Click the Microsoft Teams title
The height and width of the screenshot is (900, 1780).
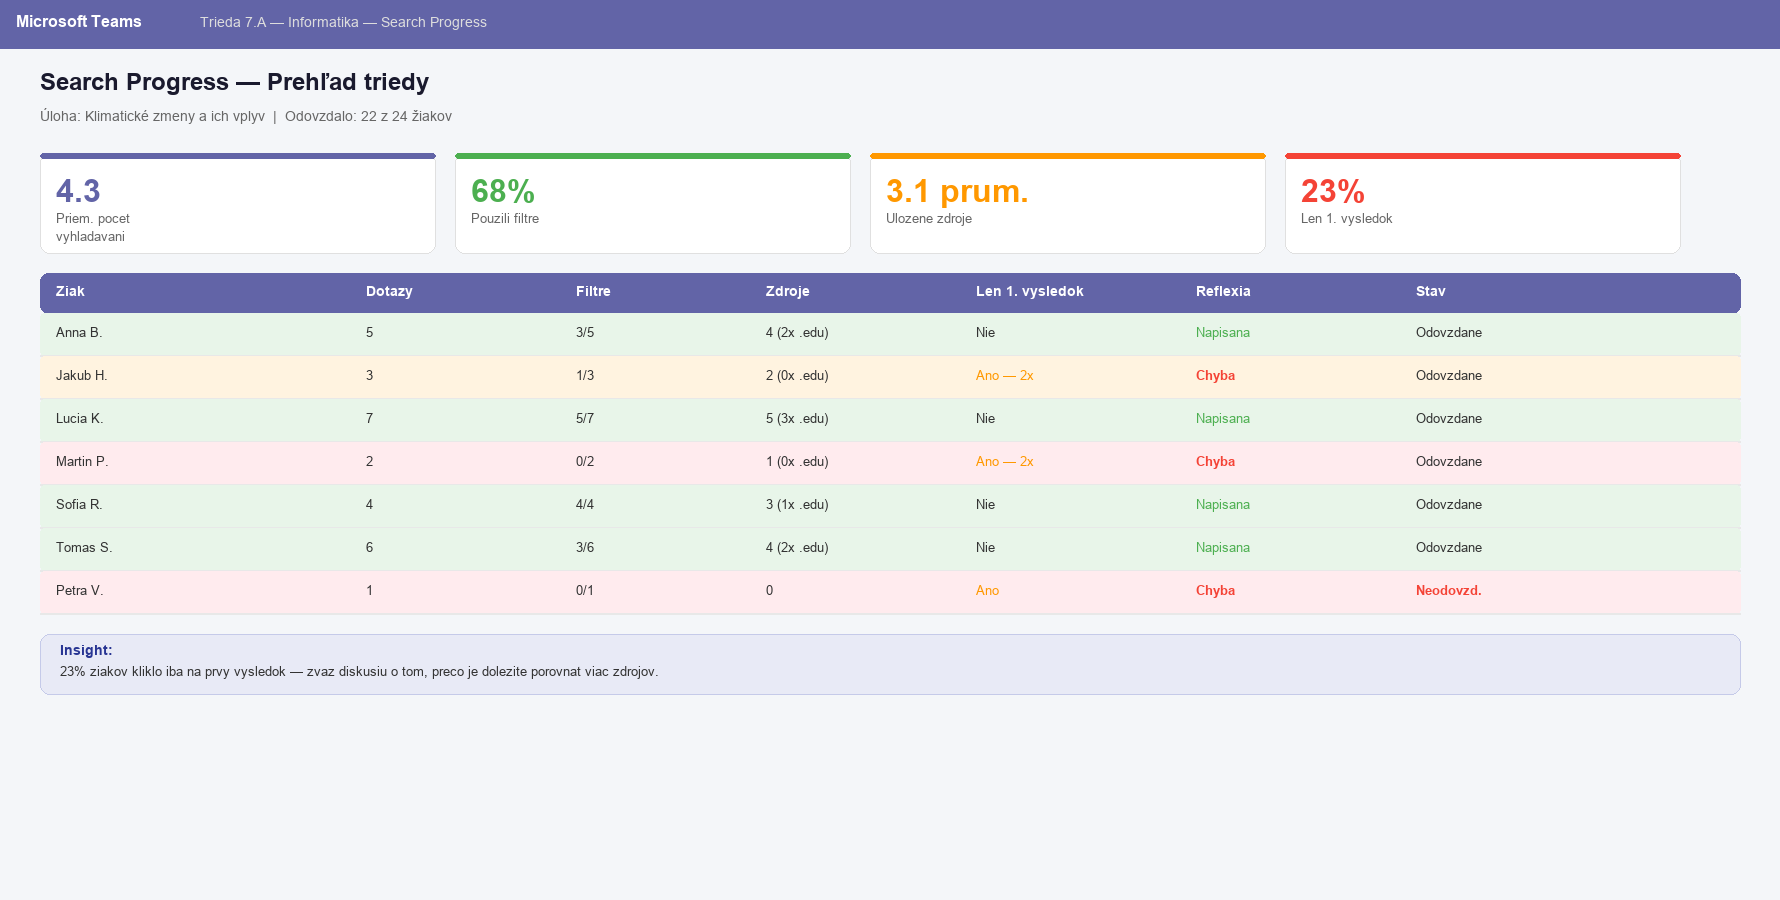coord(78,22)
